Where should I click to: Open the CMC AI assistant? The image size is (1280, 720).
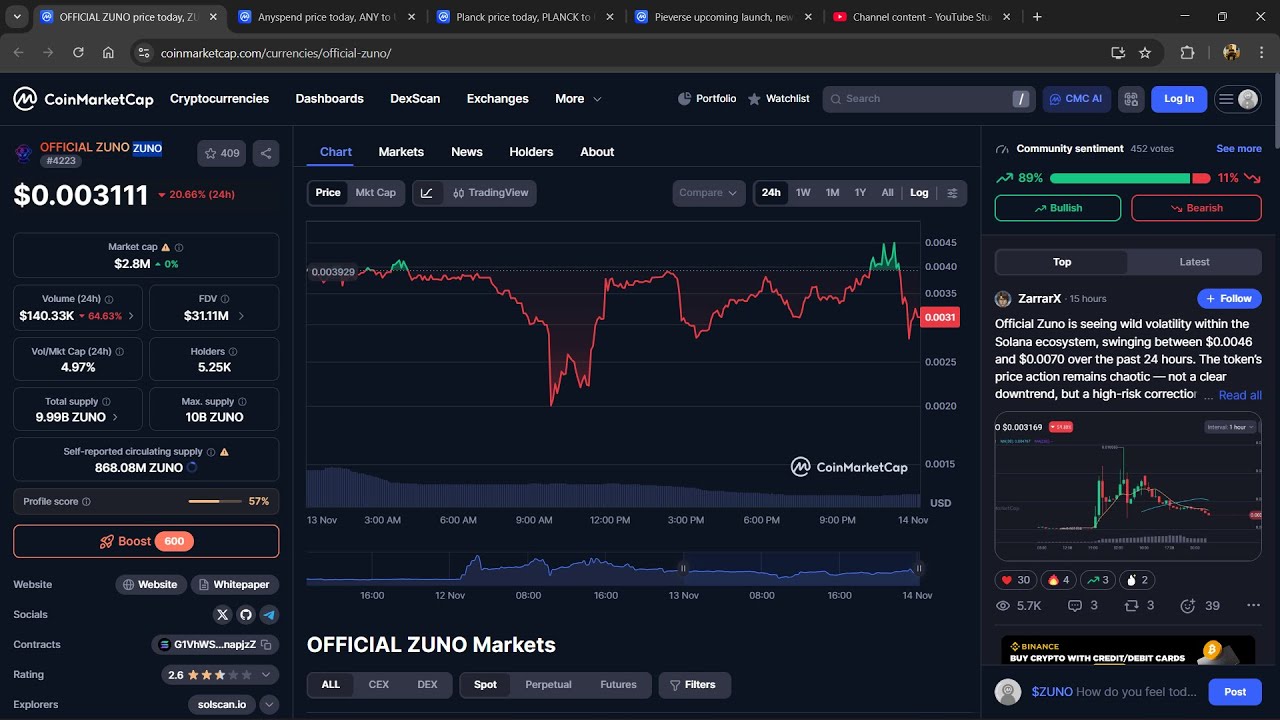(1075, 99)
